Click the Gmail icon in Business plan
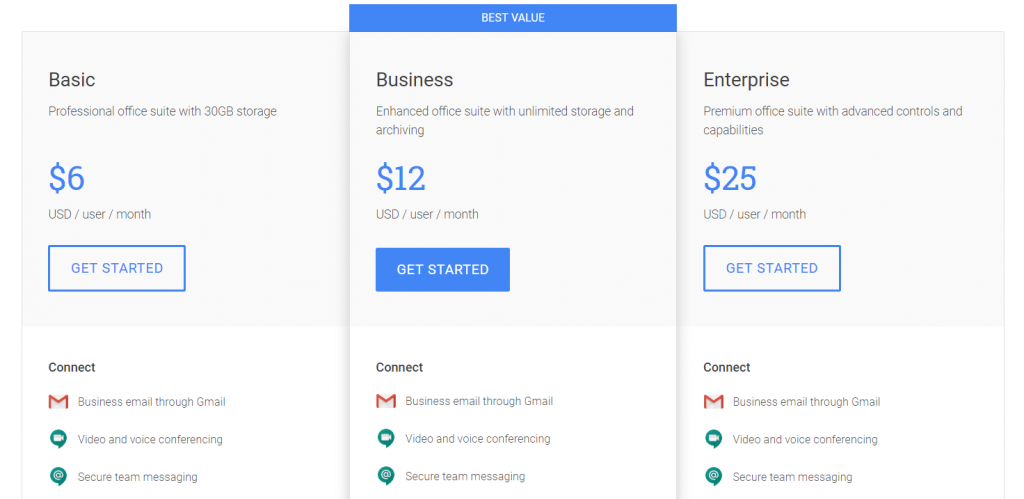 coord(386,401)
